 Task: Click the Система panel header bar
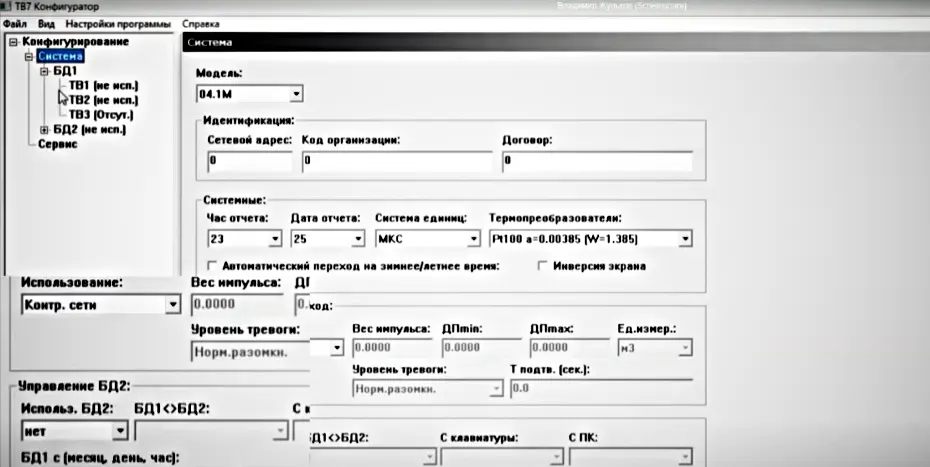pos(556,42)
